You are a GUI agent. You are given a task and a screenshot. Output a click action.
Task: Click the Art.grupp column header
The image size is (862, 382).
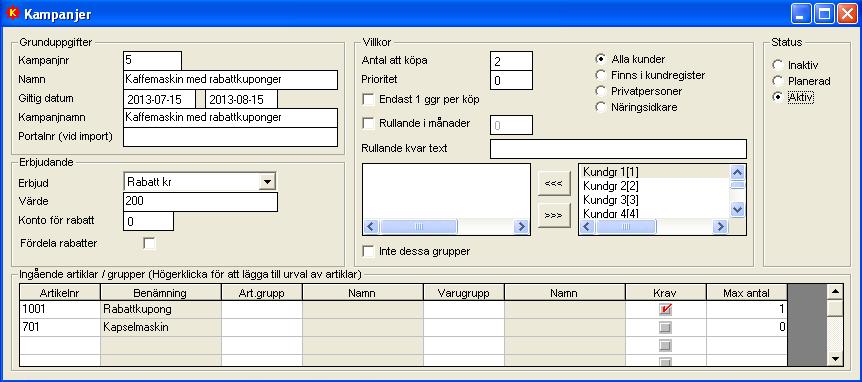click(x=262, y=293)
